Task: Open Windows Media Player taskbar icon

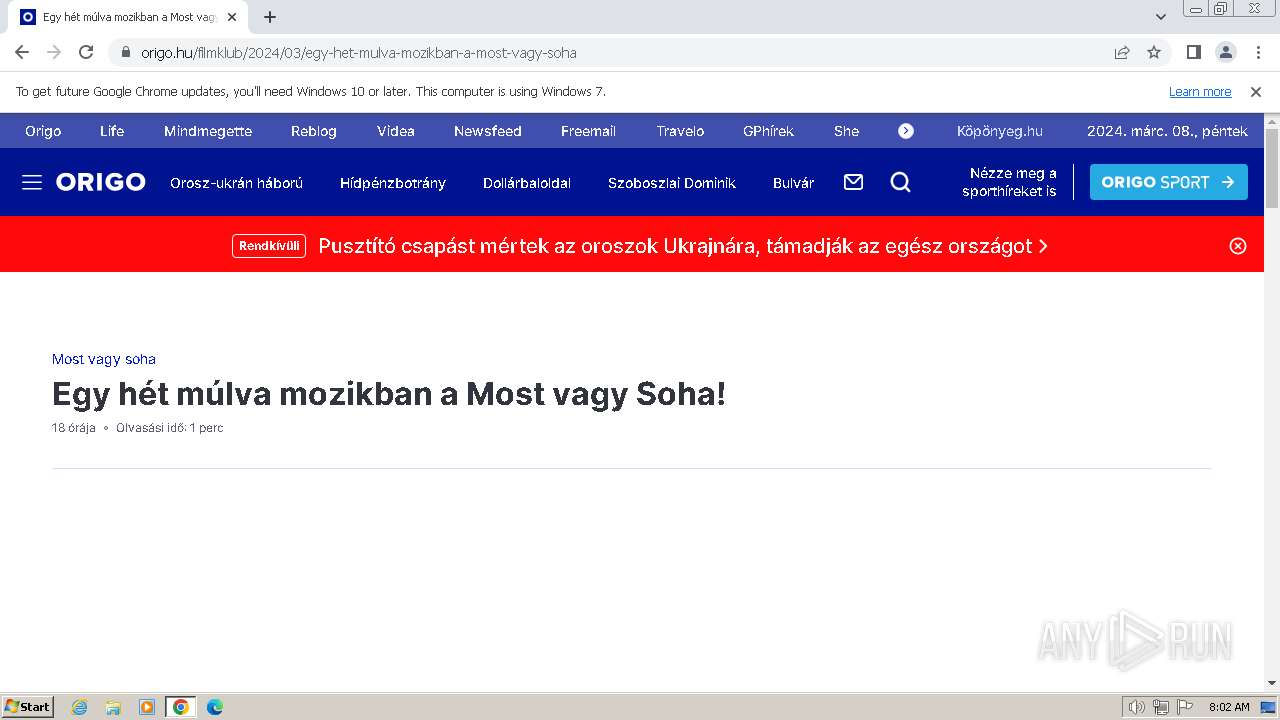Action: (x=147, y=707)
